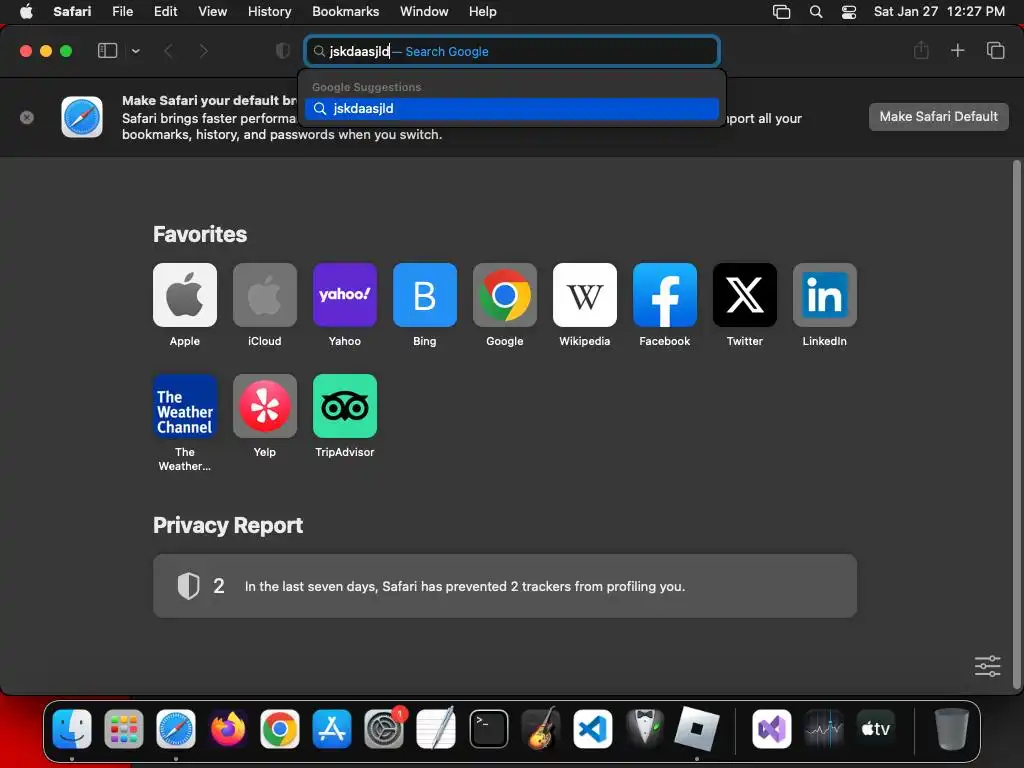The width and height of the screenshot is (1024, 768).
Task: Open The Weather Channel favorite
Action: point(185,406)
